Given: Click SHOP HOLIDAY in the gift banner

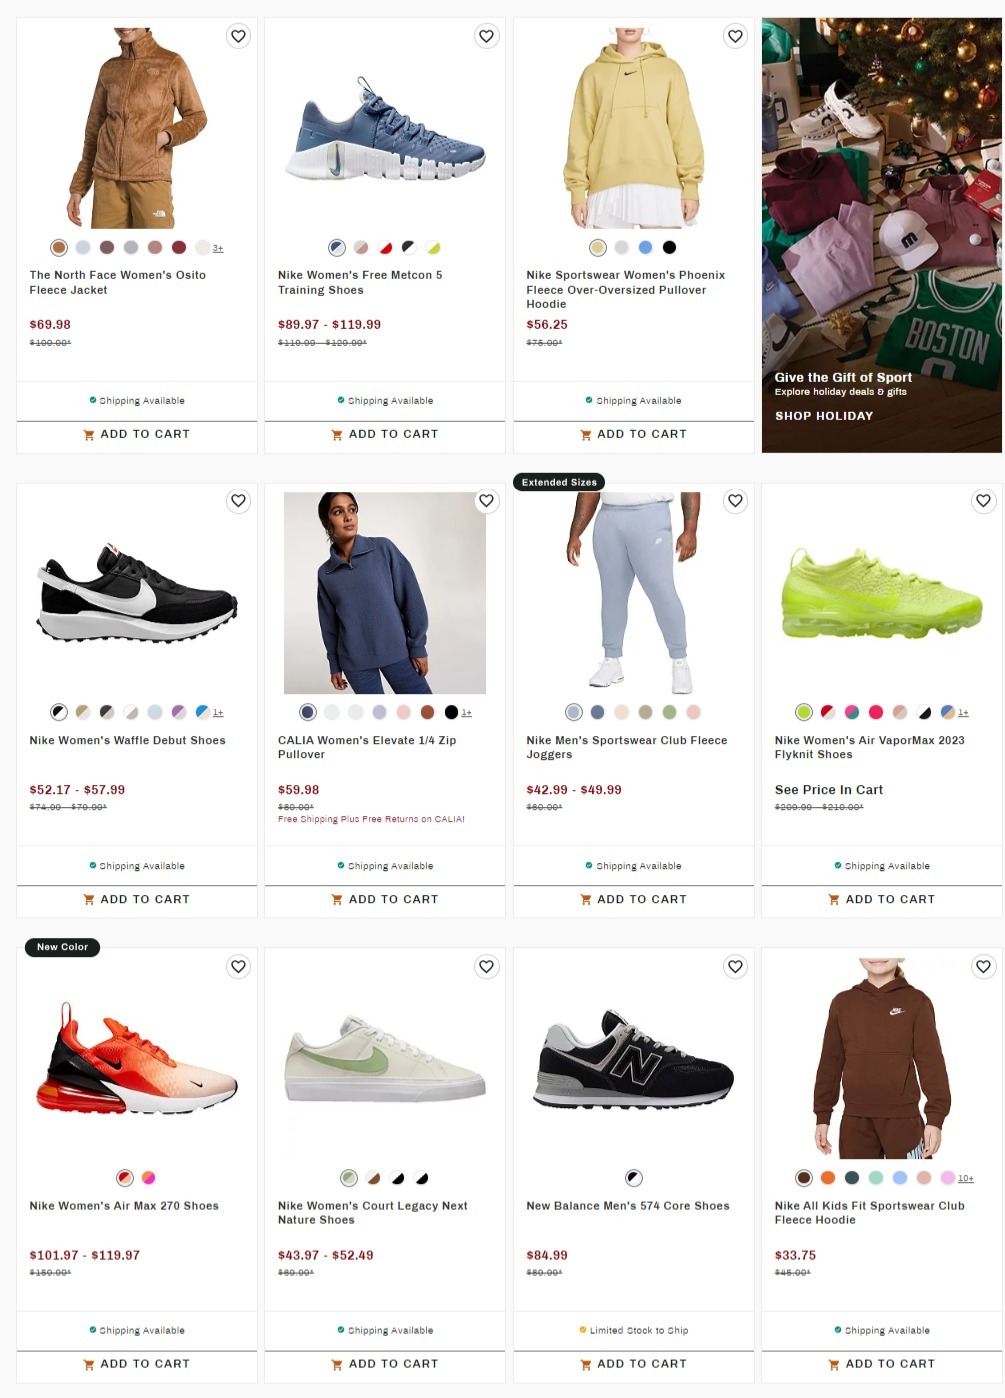Looking at the screenshot, I should (x=823, y=415).
